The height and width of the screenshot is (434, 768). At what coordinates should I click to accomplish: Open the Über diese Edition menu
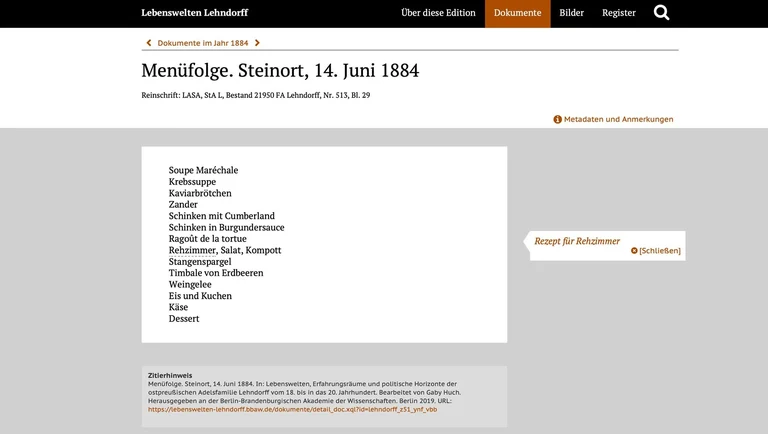[438, 13]
